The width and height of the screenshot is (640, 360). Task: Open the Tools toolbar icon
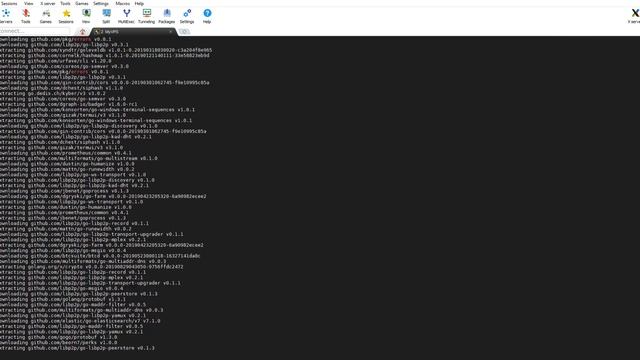(26, 16)
